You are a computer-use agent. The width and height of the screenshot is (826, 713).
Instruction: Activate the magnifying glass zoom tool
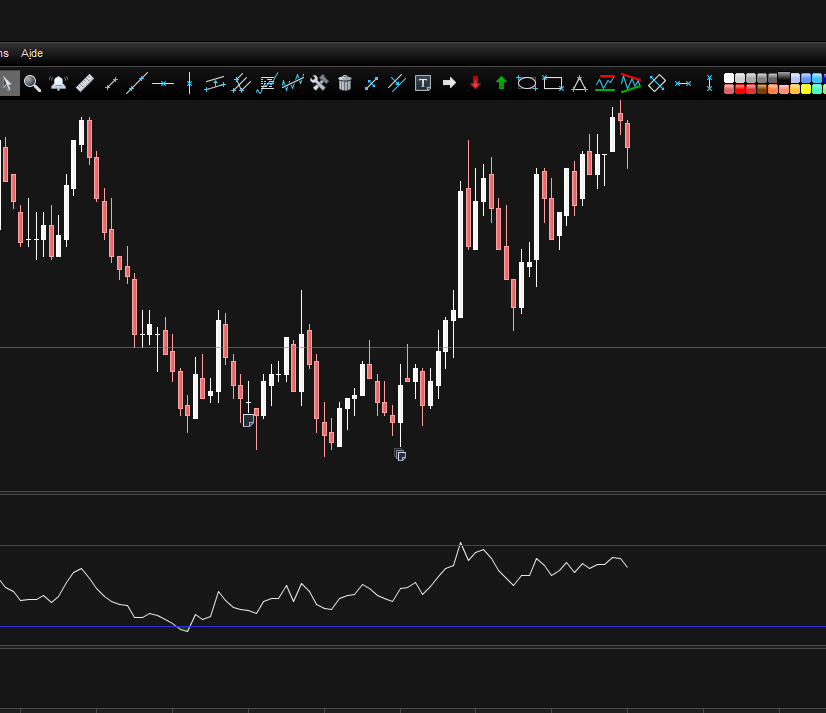32,83
